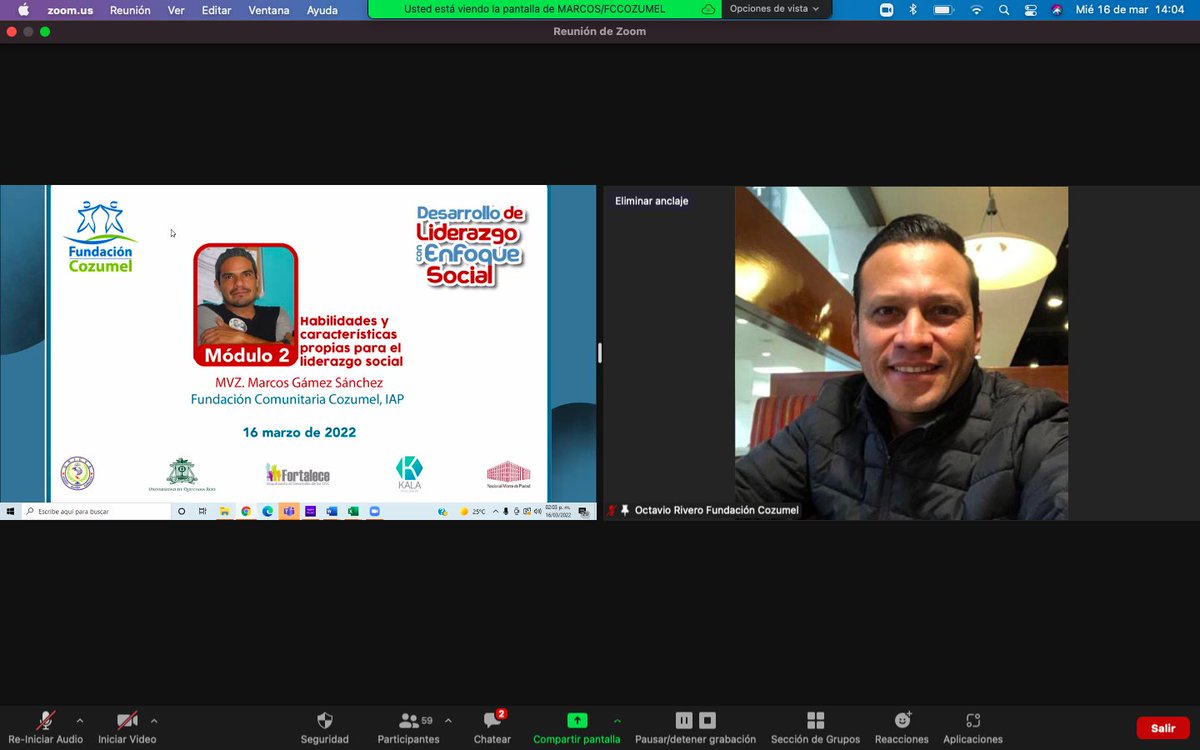Open the Reacciones emoji menu
Viewport: 1200px width, 750px height.
point(902,727)
